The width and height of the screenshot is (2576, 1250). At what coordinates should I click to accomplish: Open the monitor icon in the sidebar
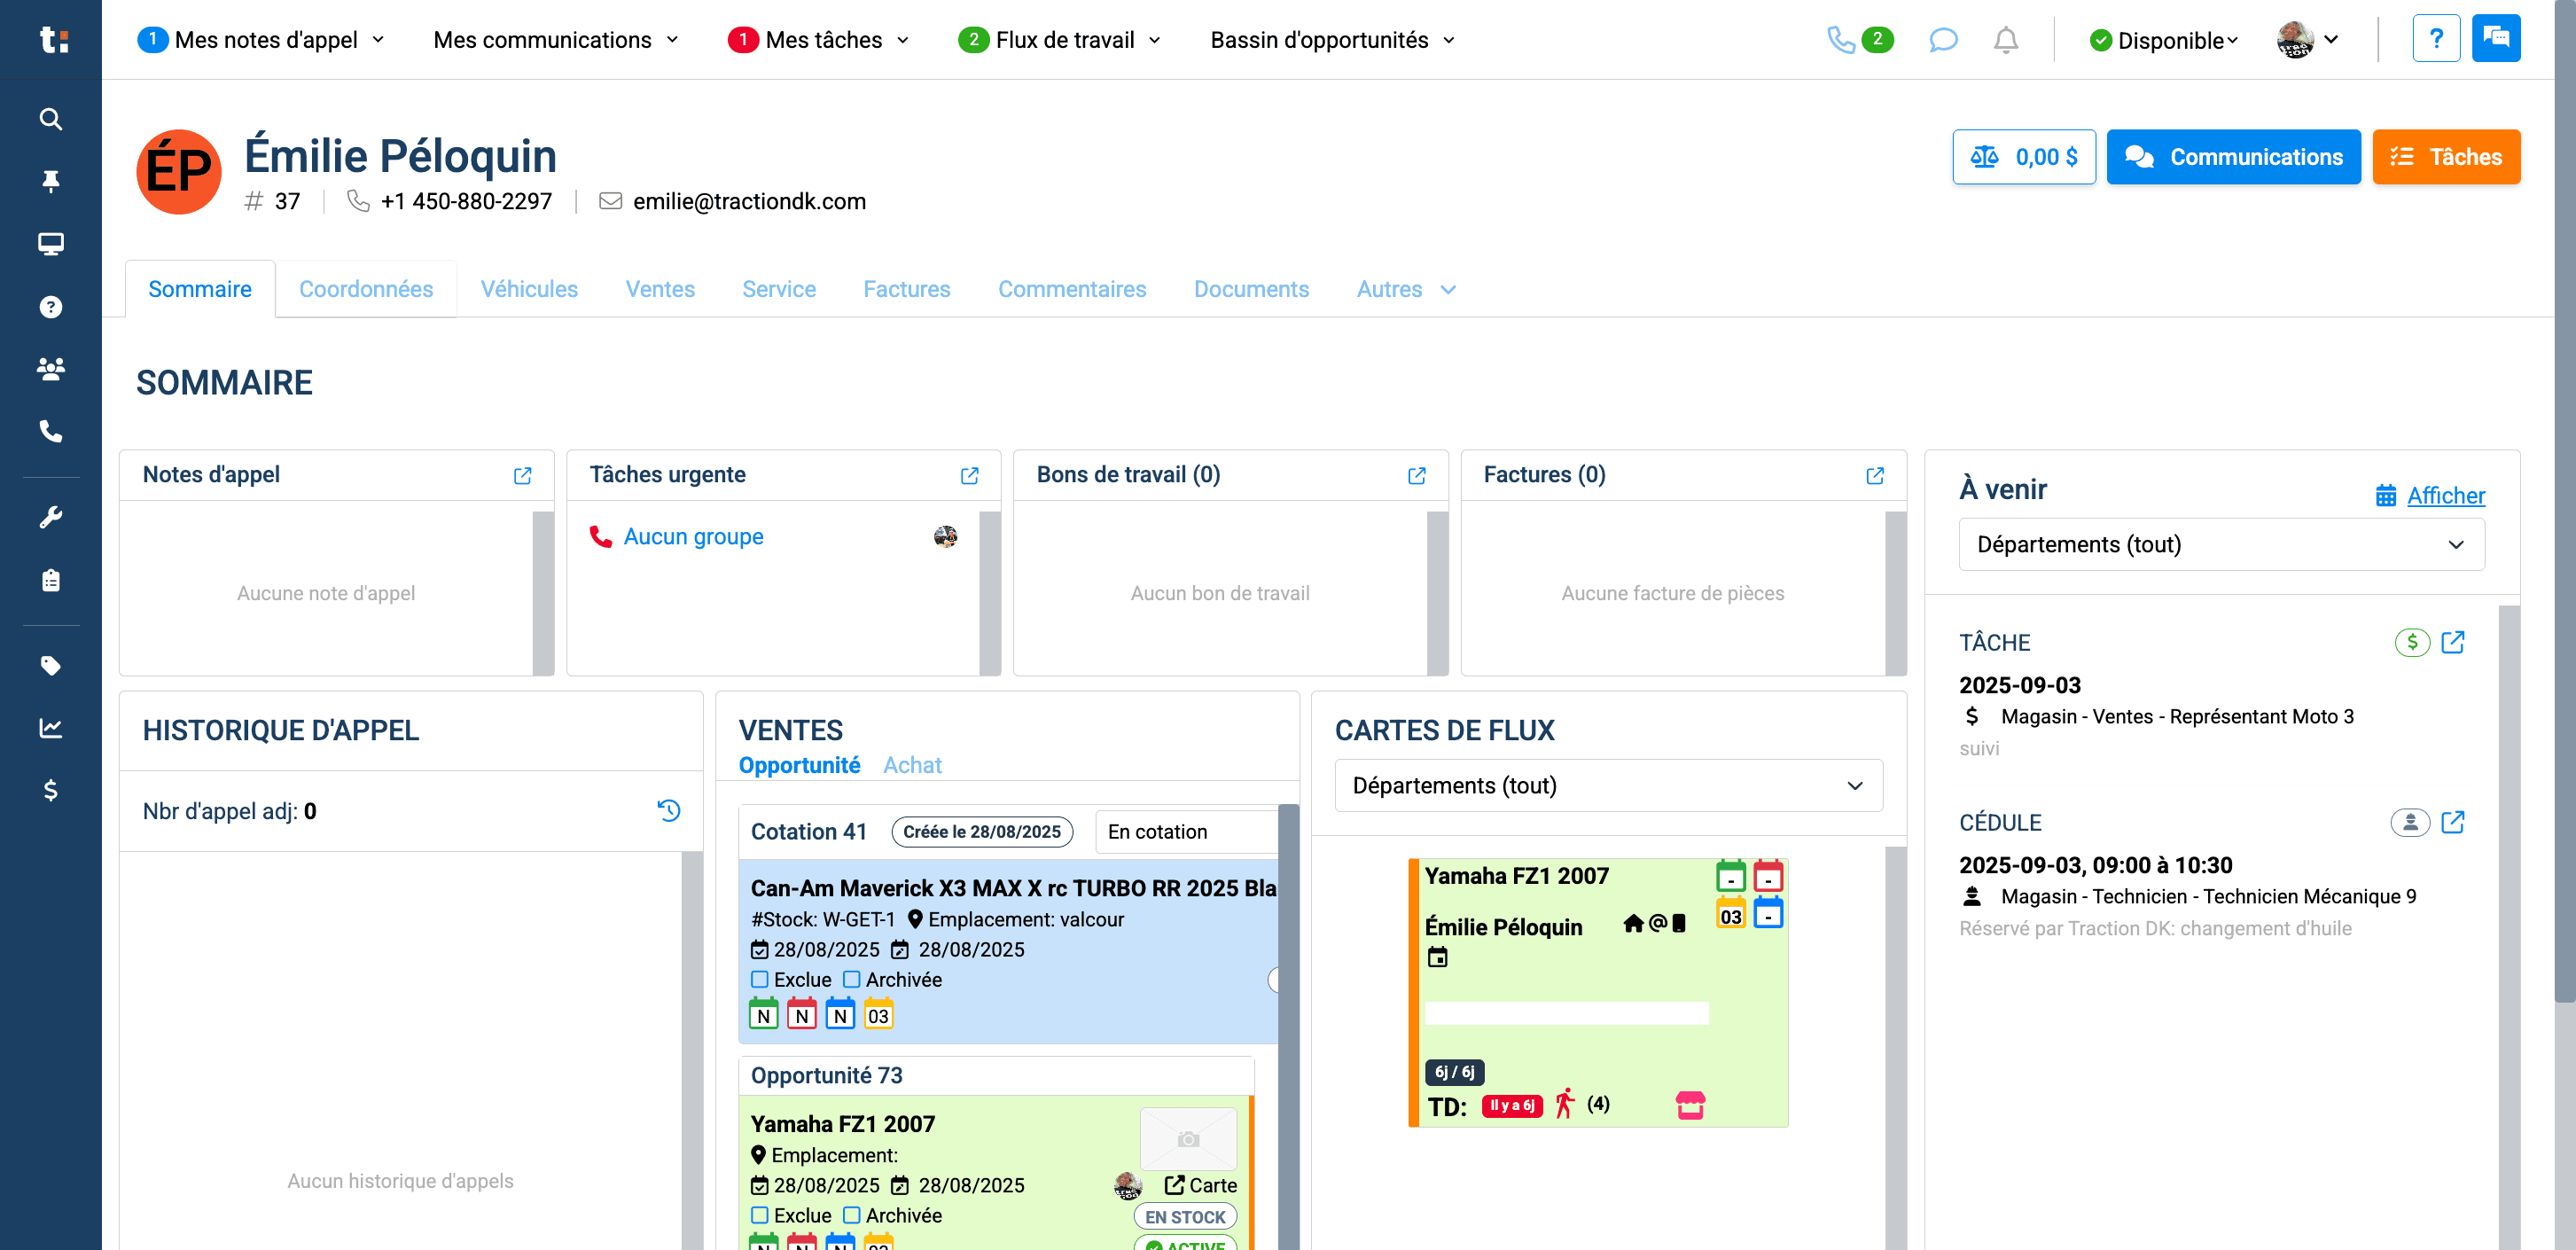point(50,244)
